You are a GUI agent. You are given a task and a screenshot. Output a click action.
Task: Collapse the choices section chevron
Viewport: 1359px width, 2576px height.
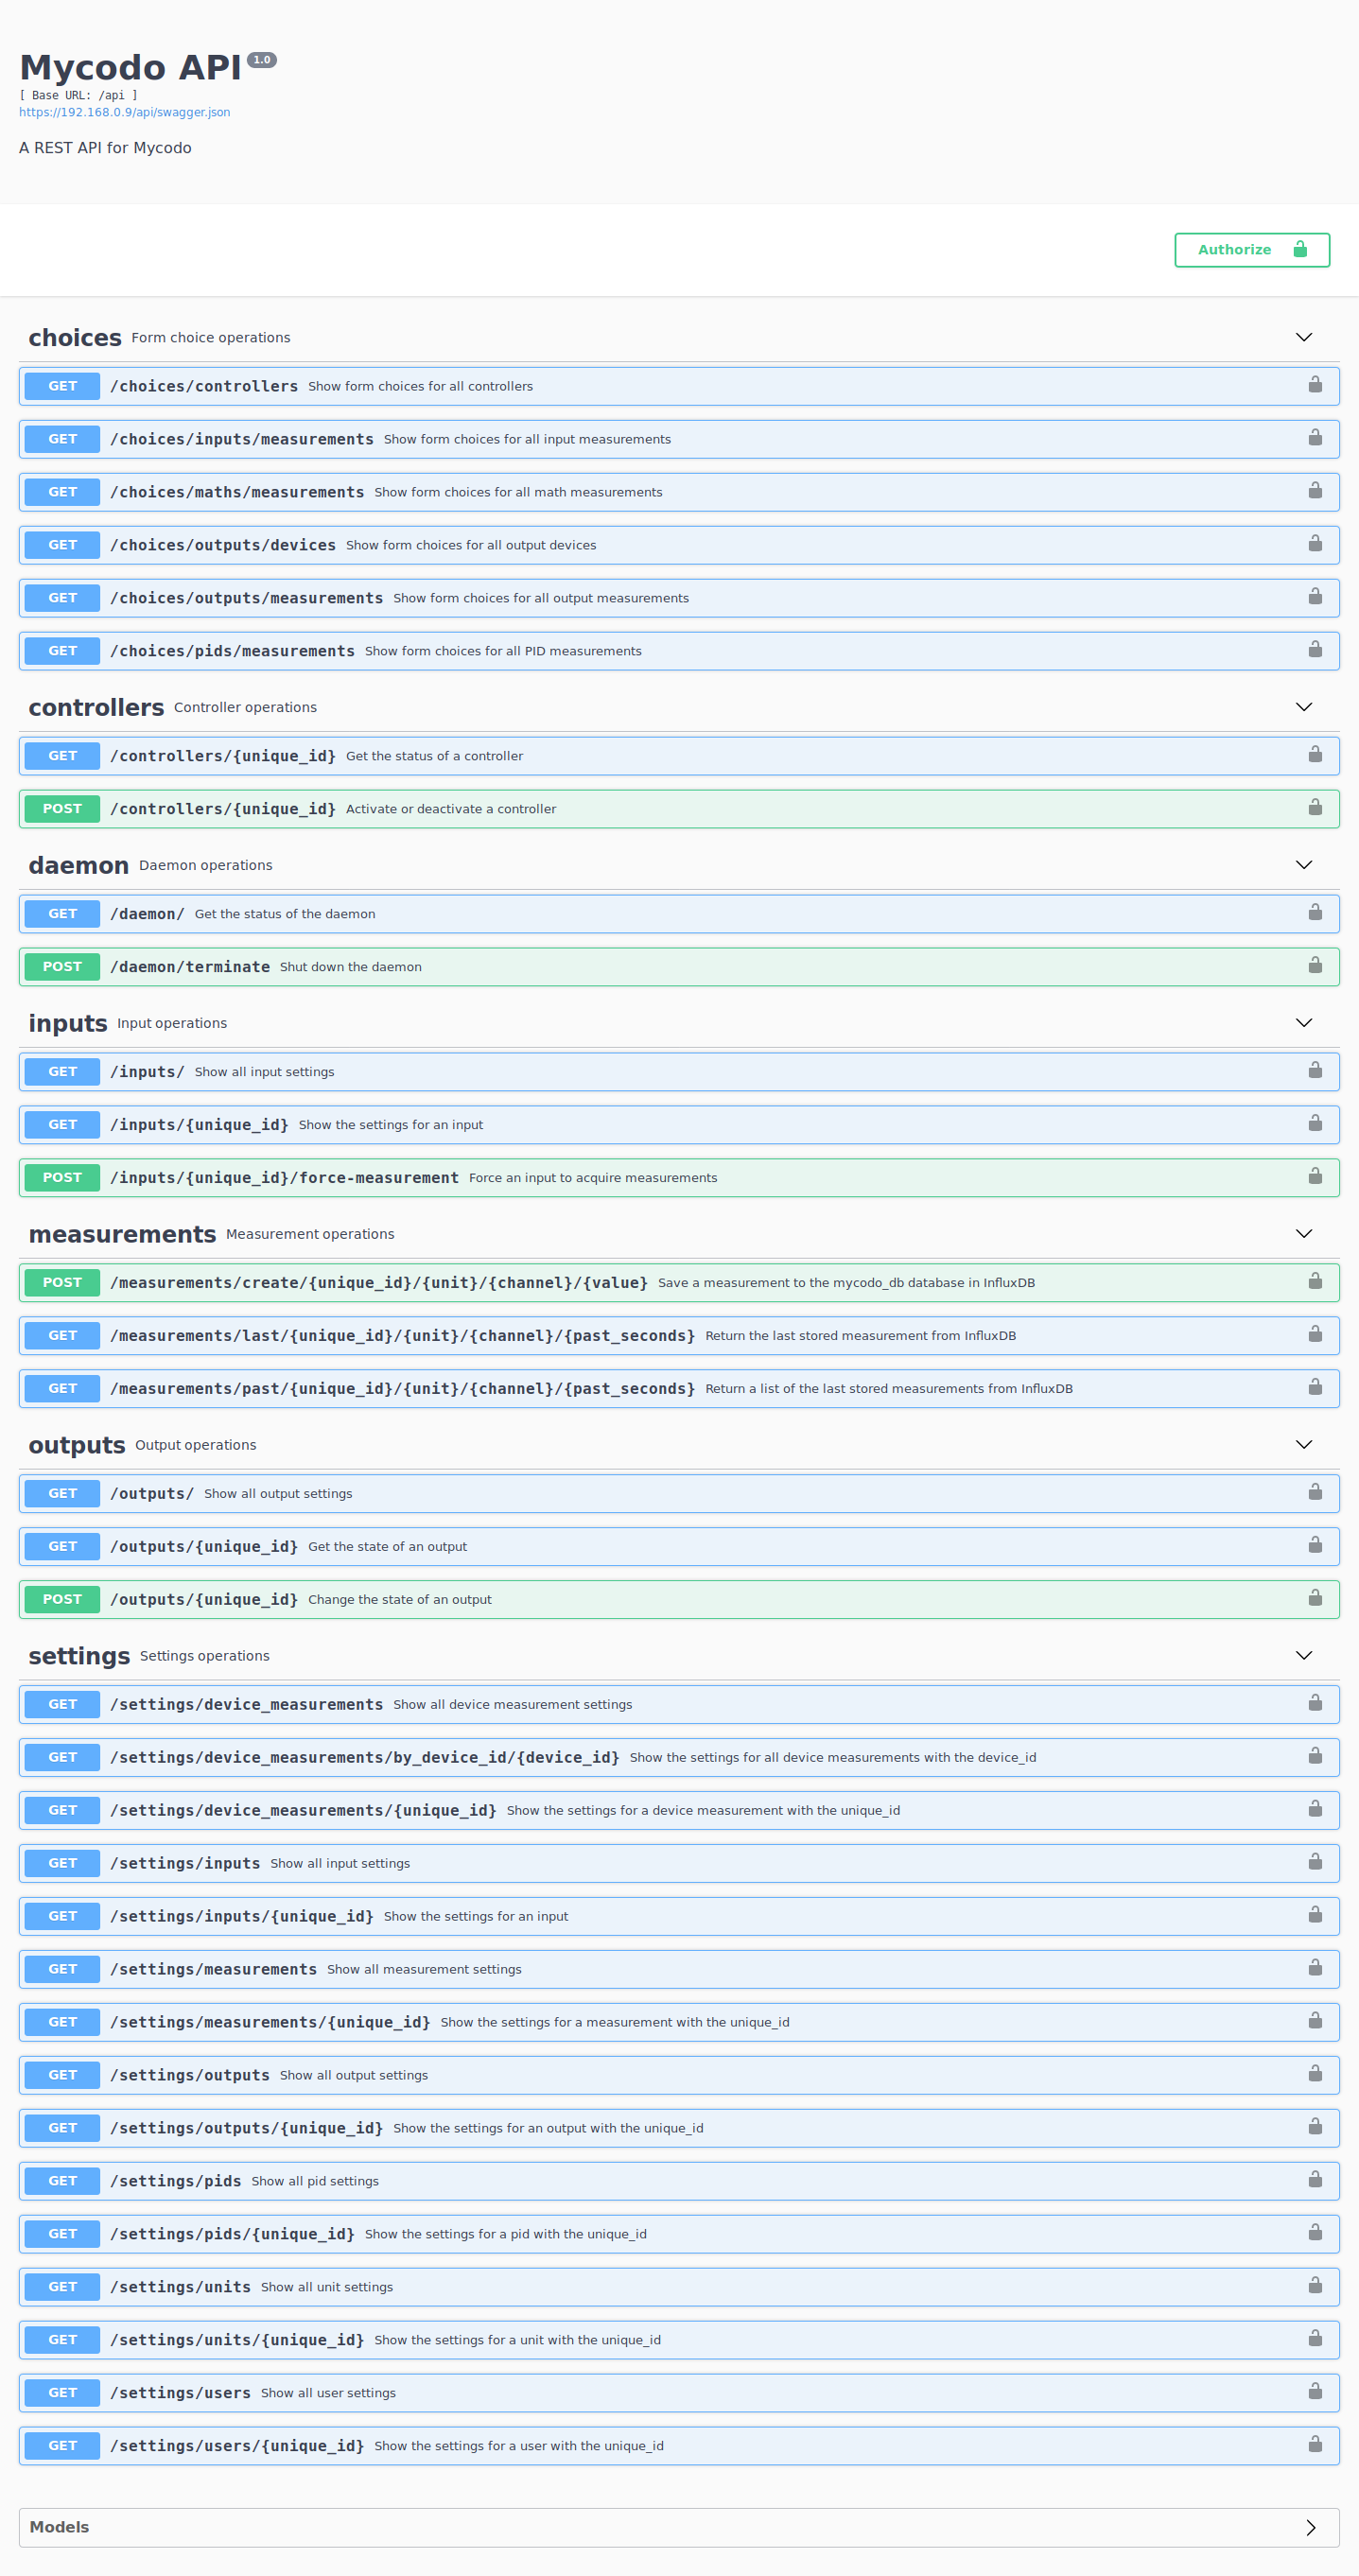[1303, 337]
